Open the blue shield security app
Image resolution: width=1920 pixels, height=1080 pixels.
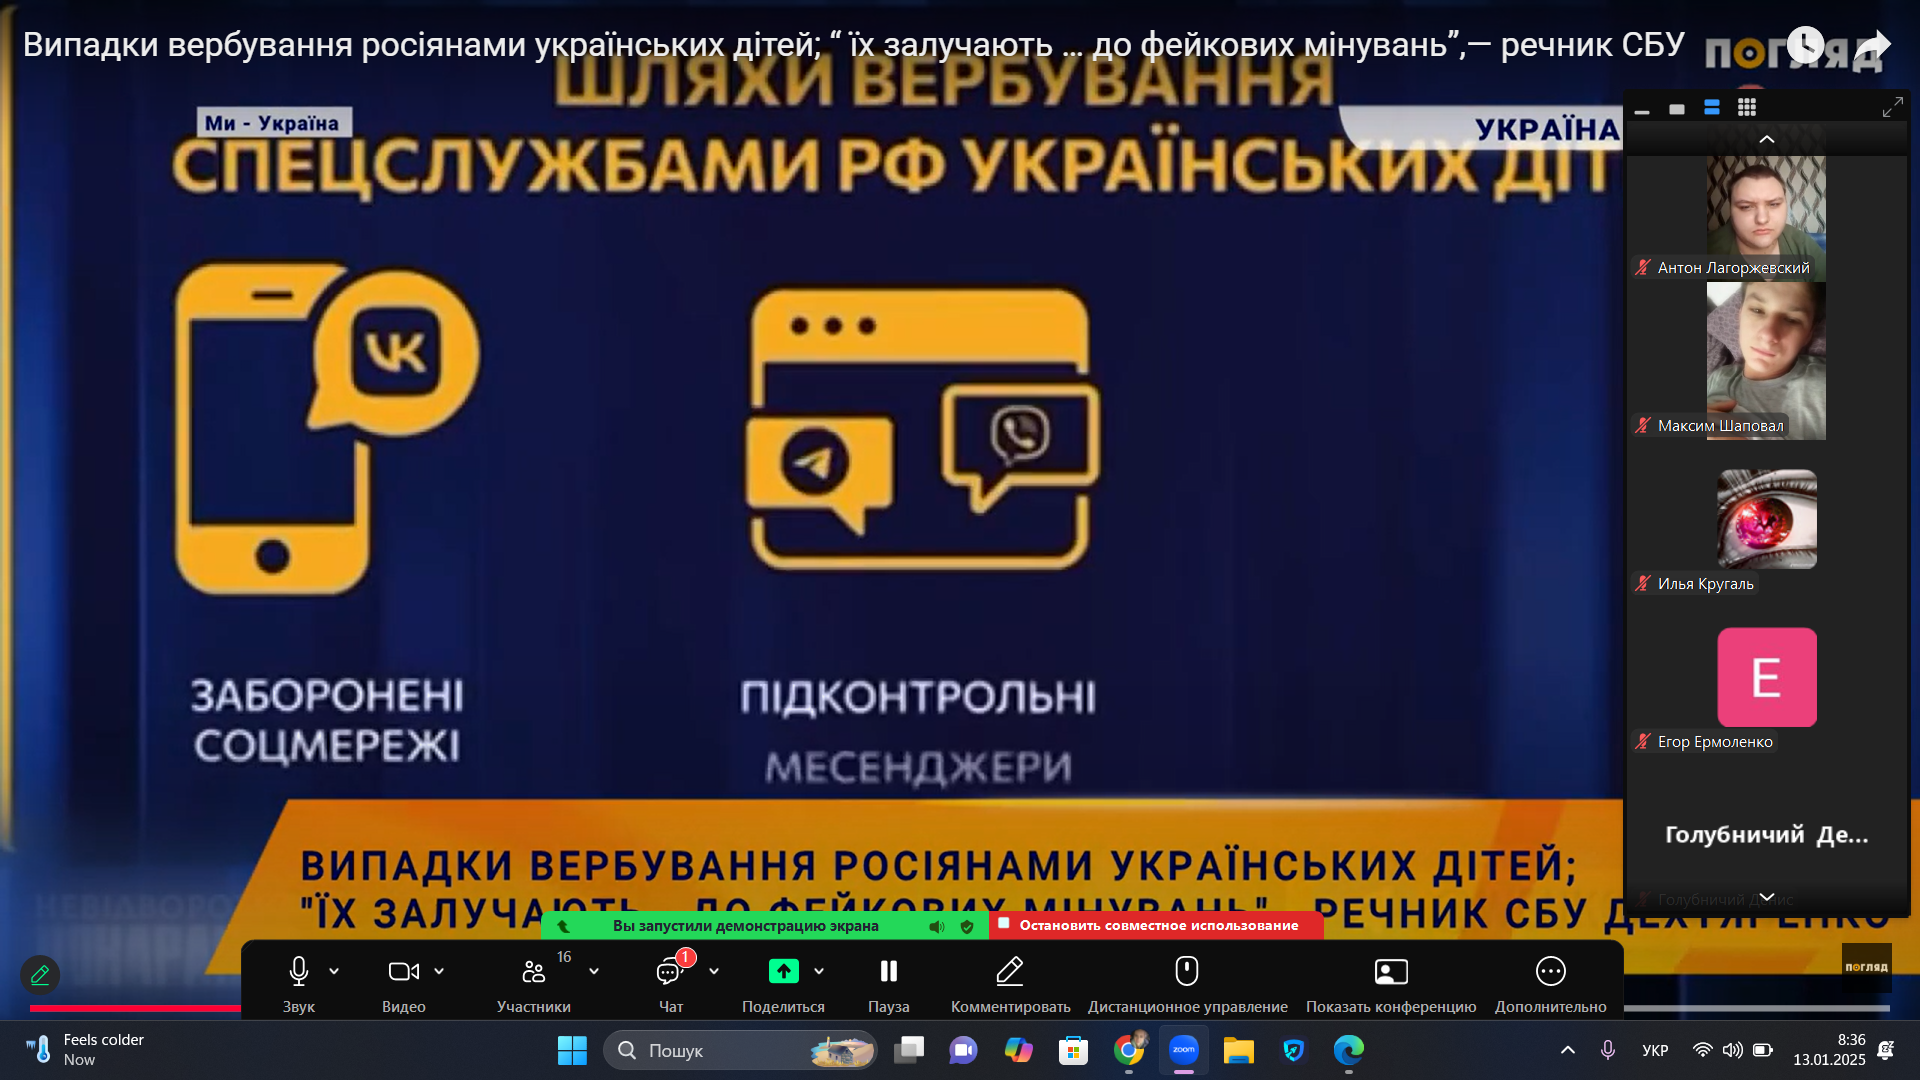tap(1294, 1050)
